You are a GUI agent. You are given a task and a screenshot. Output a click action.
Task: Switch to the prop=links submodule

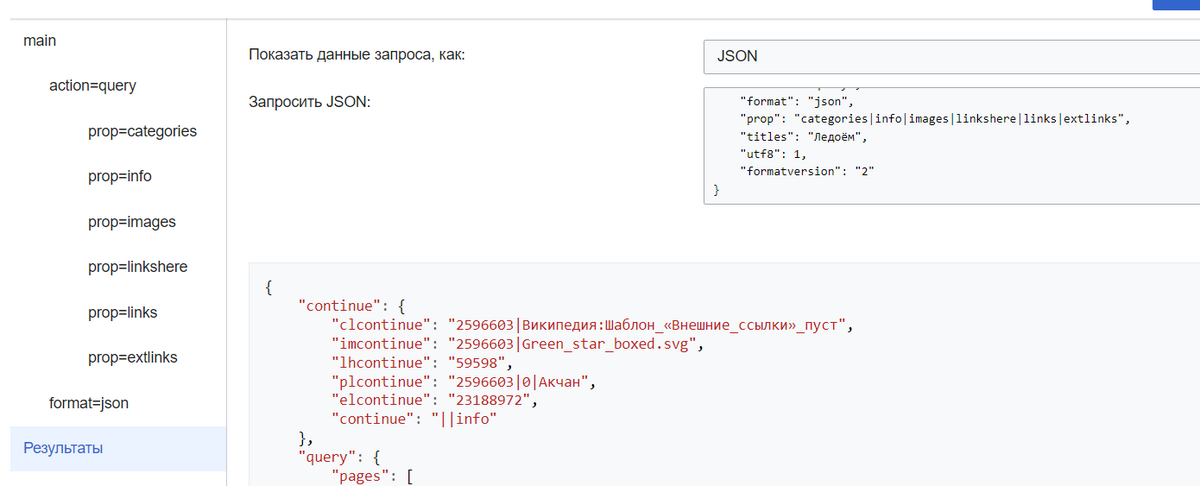click(x=122, y=313)
